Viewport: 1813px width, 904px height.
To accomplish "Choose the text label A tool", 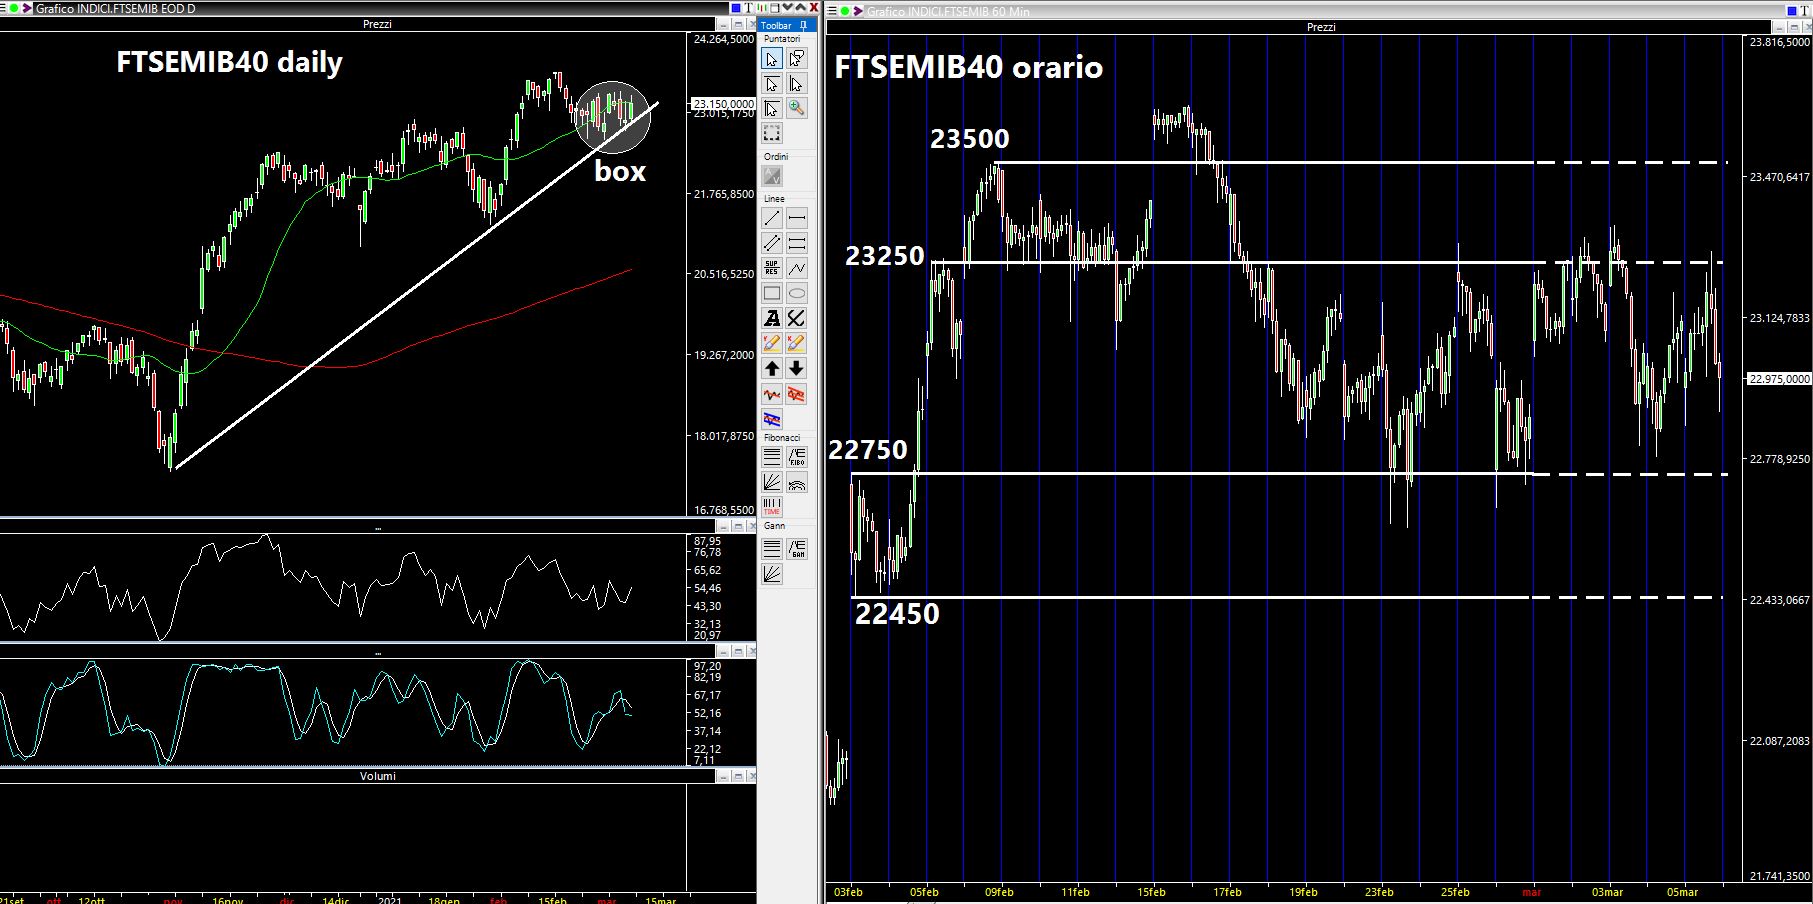I will (x=772, y=318).
